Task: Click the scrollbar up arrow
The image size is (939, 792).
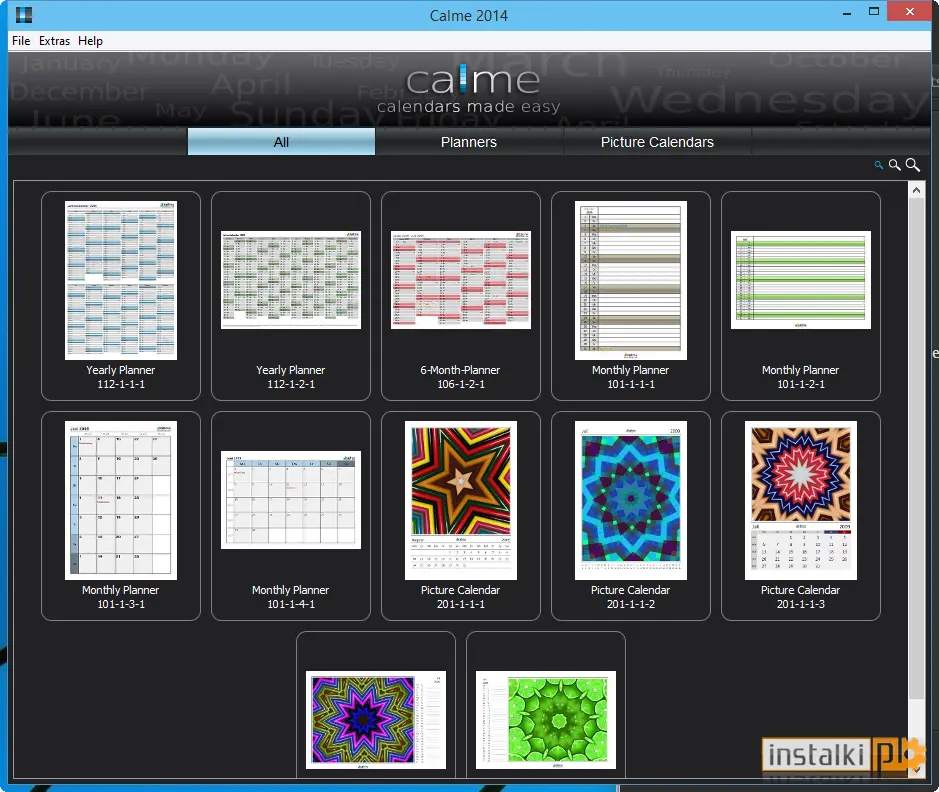Action: 916,190
